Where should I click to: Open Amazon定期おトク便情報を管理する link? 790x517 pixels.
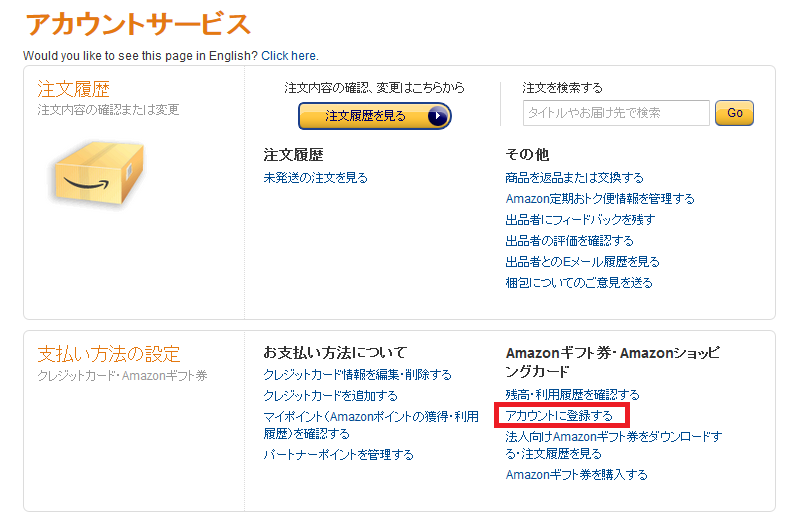tap(600, 199)
